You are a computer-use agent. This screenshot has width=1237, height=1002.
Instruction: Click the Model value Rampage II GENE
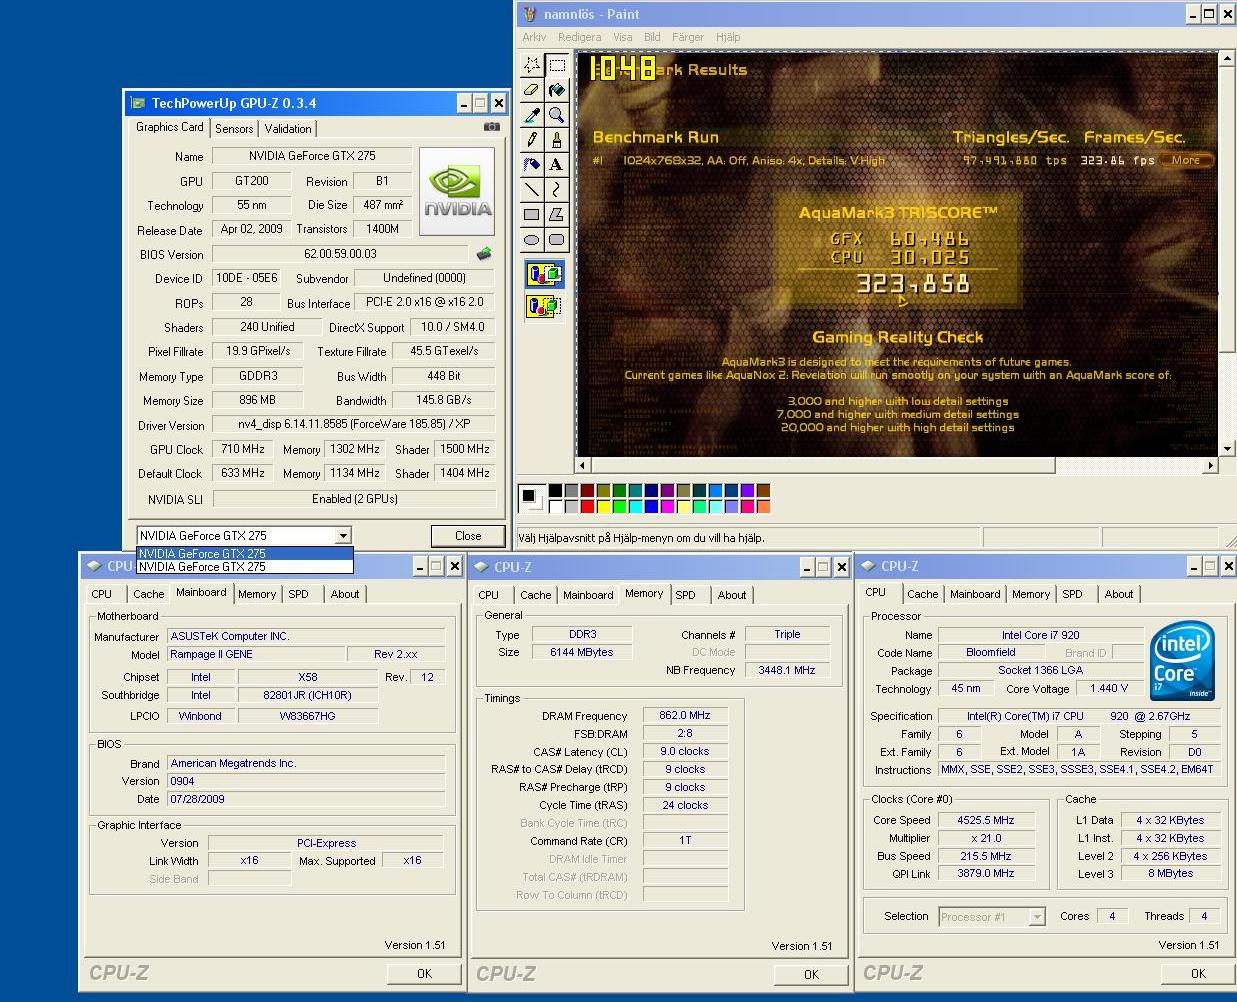pyautogui.click(x=255, y=654)
